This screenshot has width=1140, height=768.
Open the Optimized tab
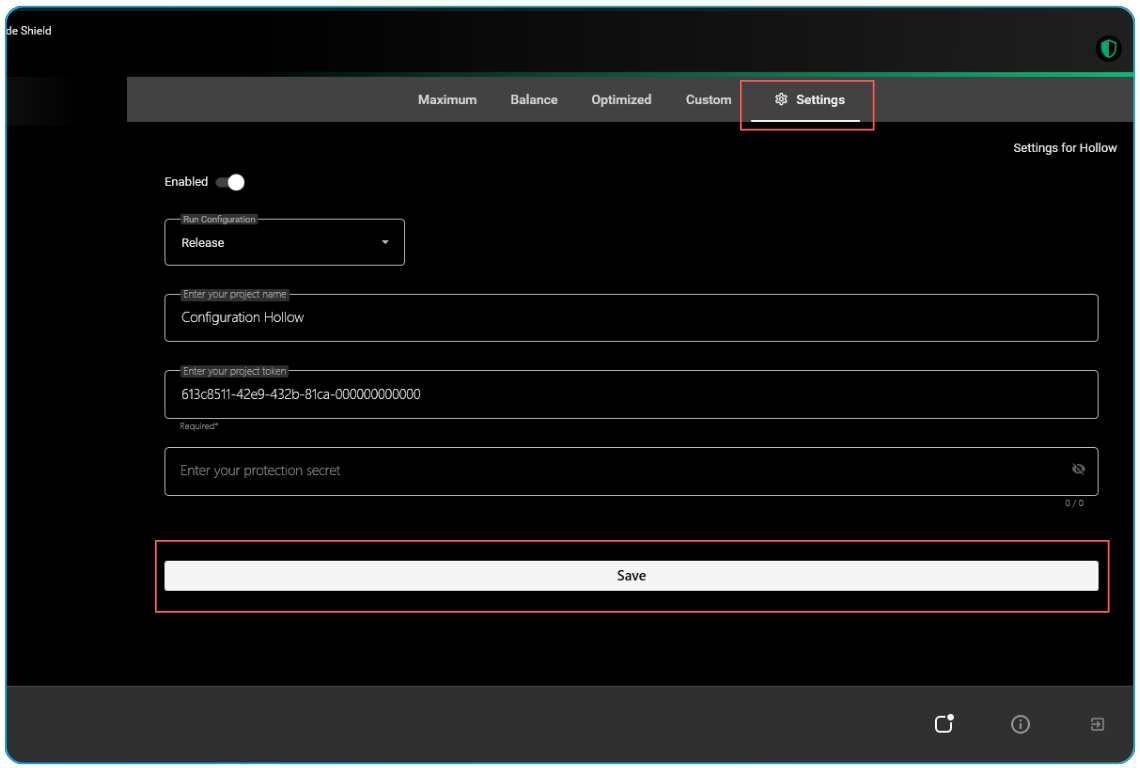click(620, 99)
